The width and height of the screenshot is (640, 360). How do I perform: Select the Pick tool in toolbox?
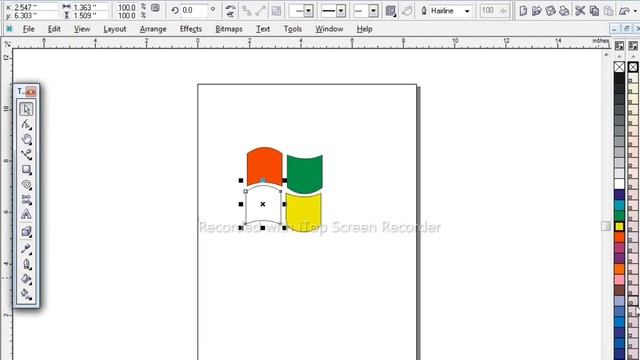pos(27,109)
